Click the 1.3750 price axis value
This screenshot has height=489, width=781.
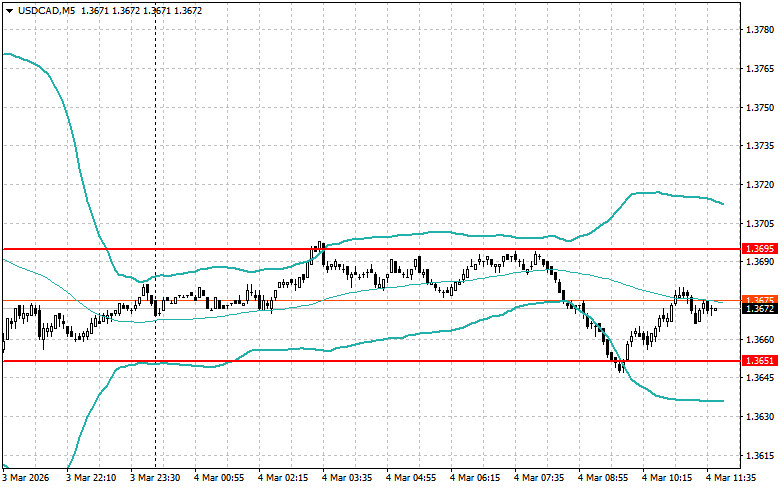(760, 108)
